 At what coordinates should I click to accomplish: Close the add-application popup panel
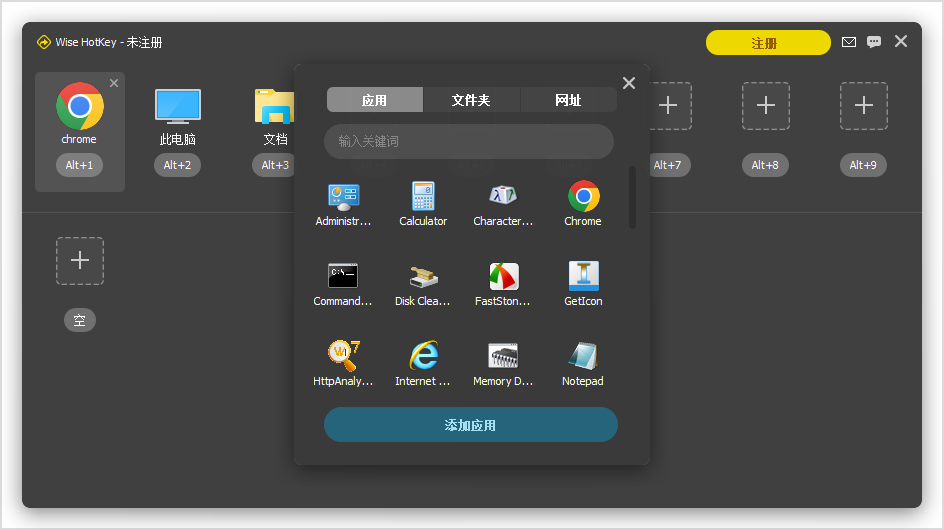click(629, 83)
